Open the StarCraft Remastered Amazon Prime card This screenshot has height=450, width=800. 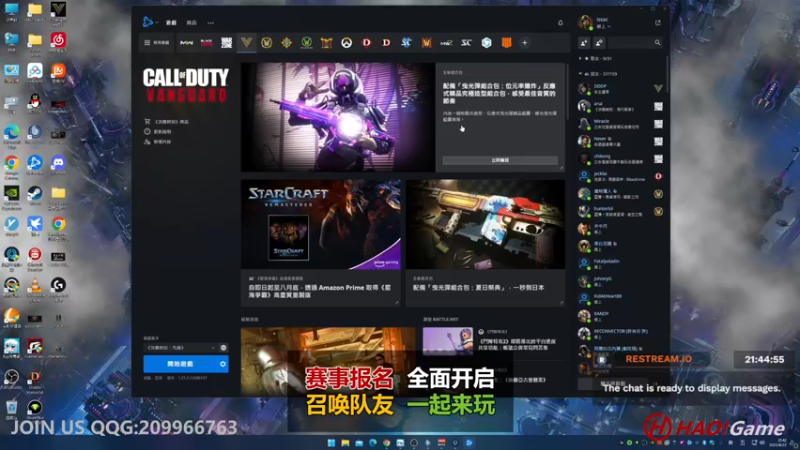tap(321, 243)
